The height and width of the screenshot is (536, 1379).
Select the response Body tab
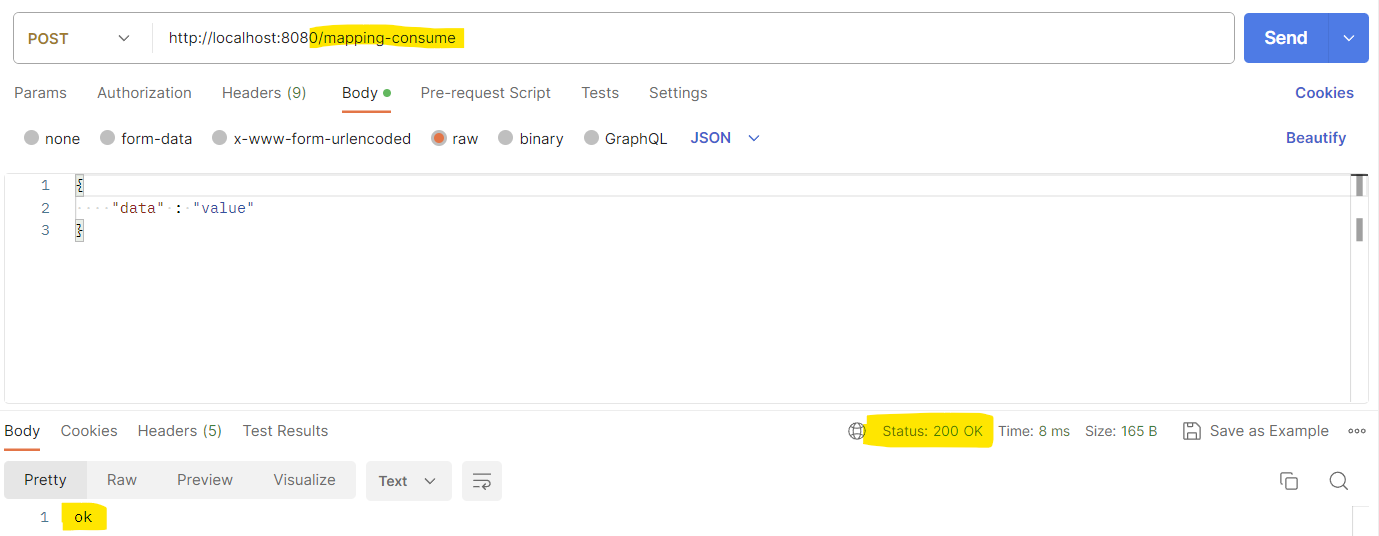[22, 431]
